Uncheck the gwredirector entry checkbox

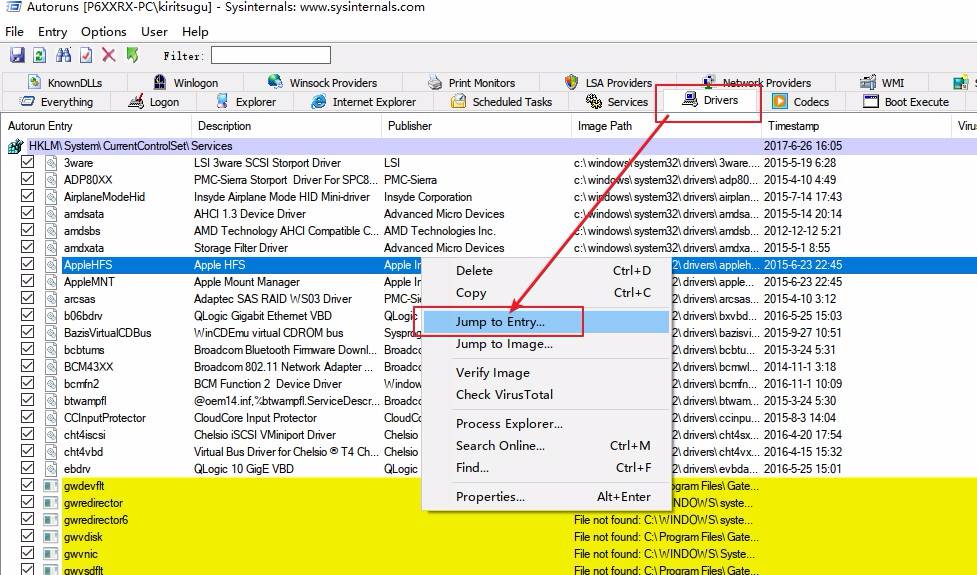(27, 501)
